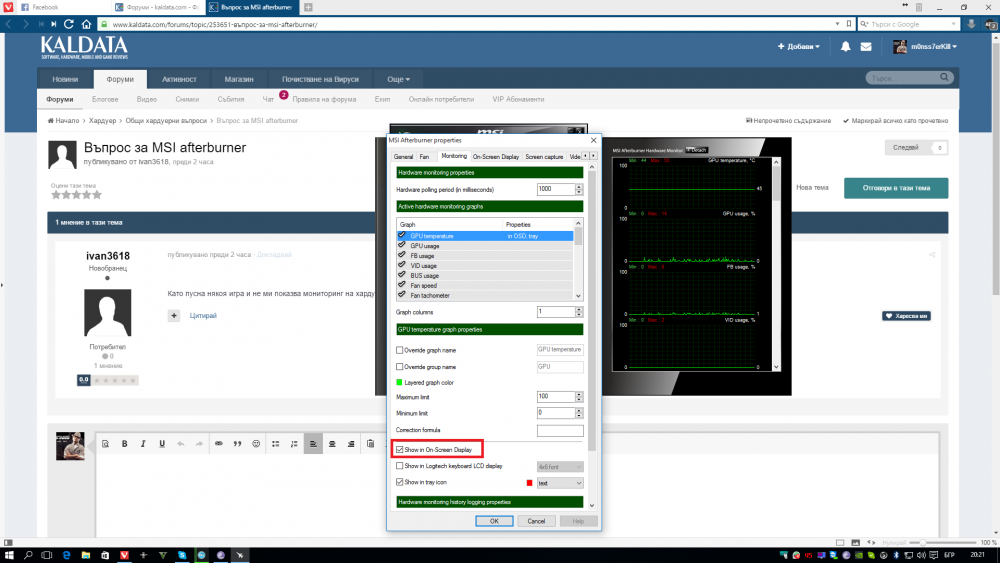Click the Следвай follow button
1000x563 pixels.
tap(916, 147)
